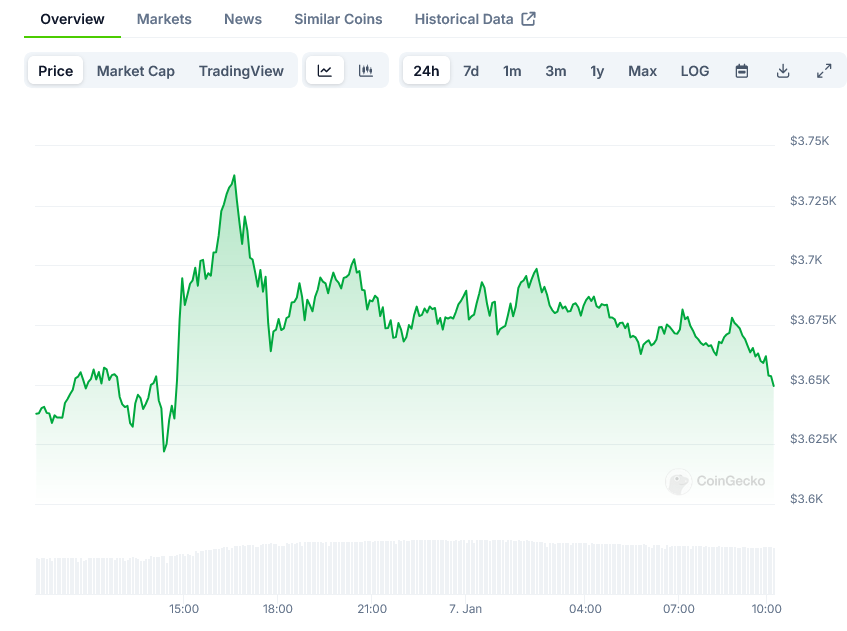Show the Max time range
847x631 pixels.
pyautogui.click(x=642, y=71)
